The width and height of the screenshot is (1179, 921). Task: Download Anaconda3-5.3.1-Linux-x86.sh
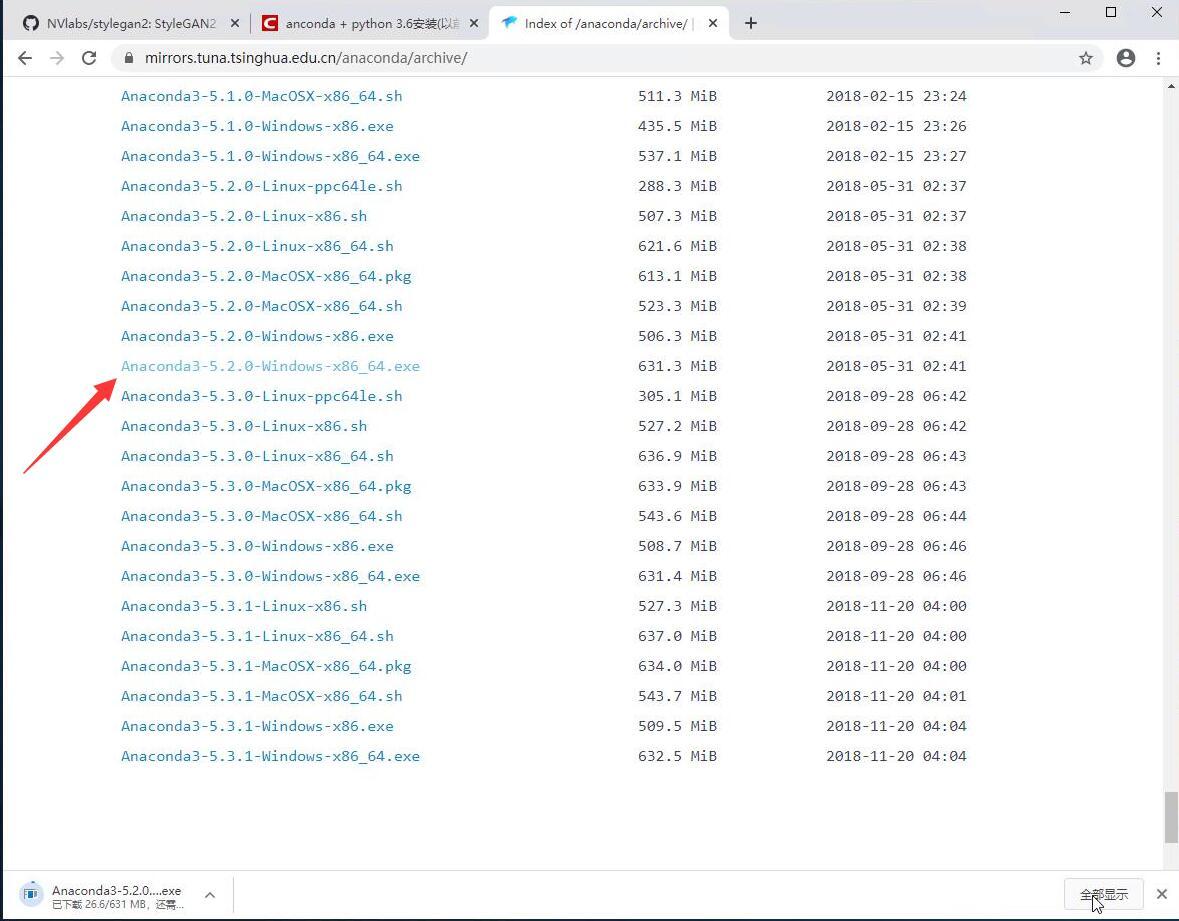[x=244, y=606]
